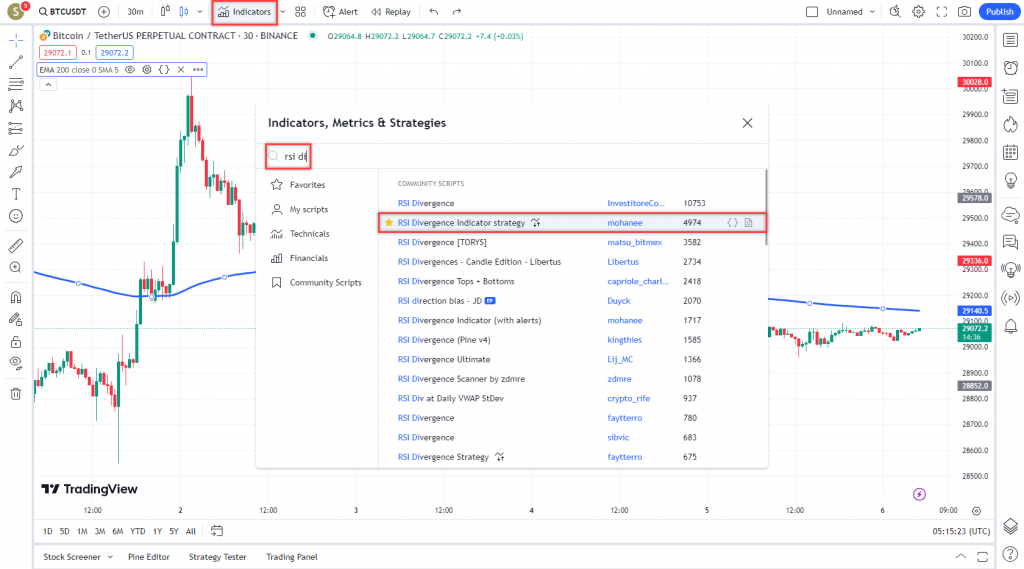Redo the last chart action
1024x569 pixels.
[456, 12]
